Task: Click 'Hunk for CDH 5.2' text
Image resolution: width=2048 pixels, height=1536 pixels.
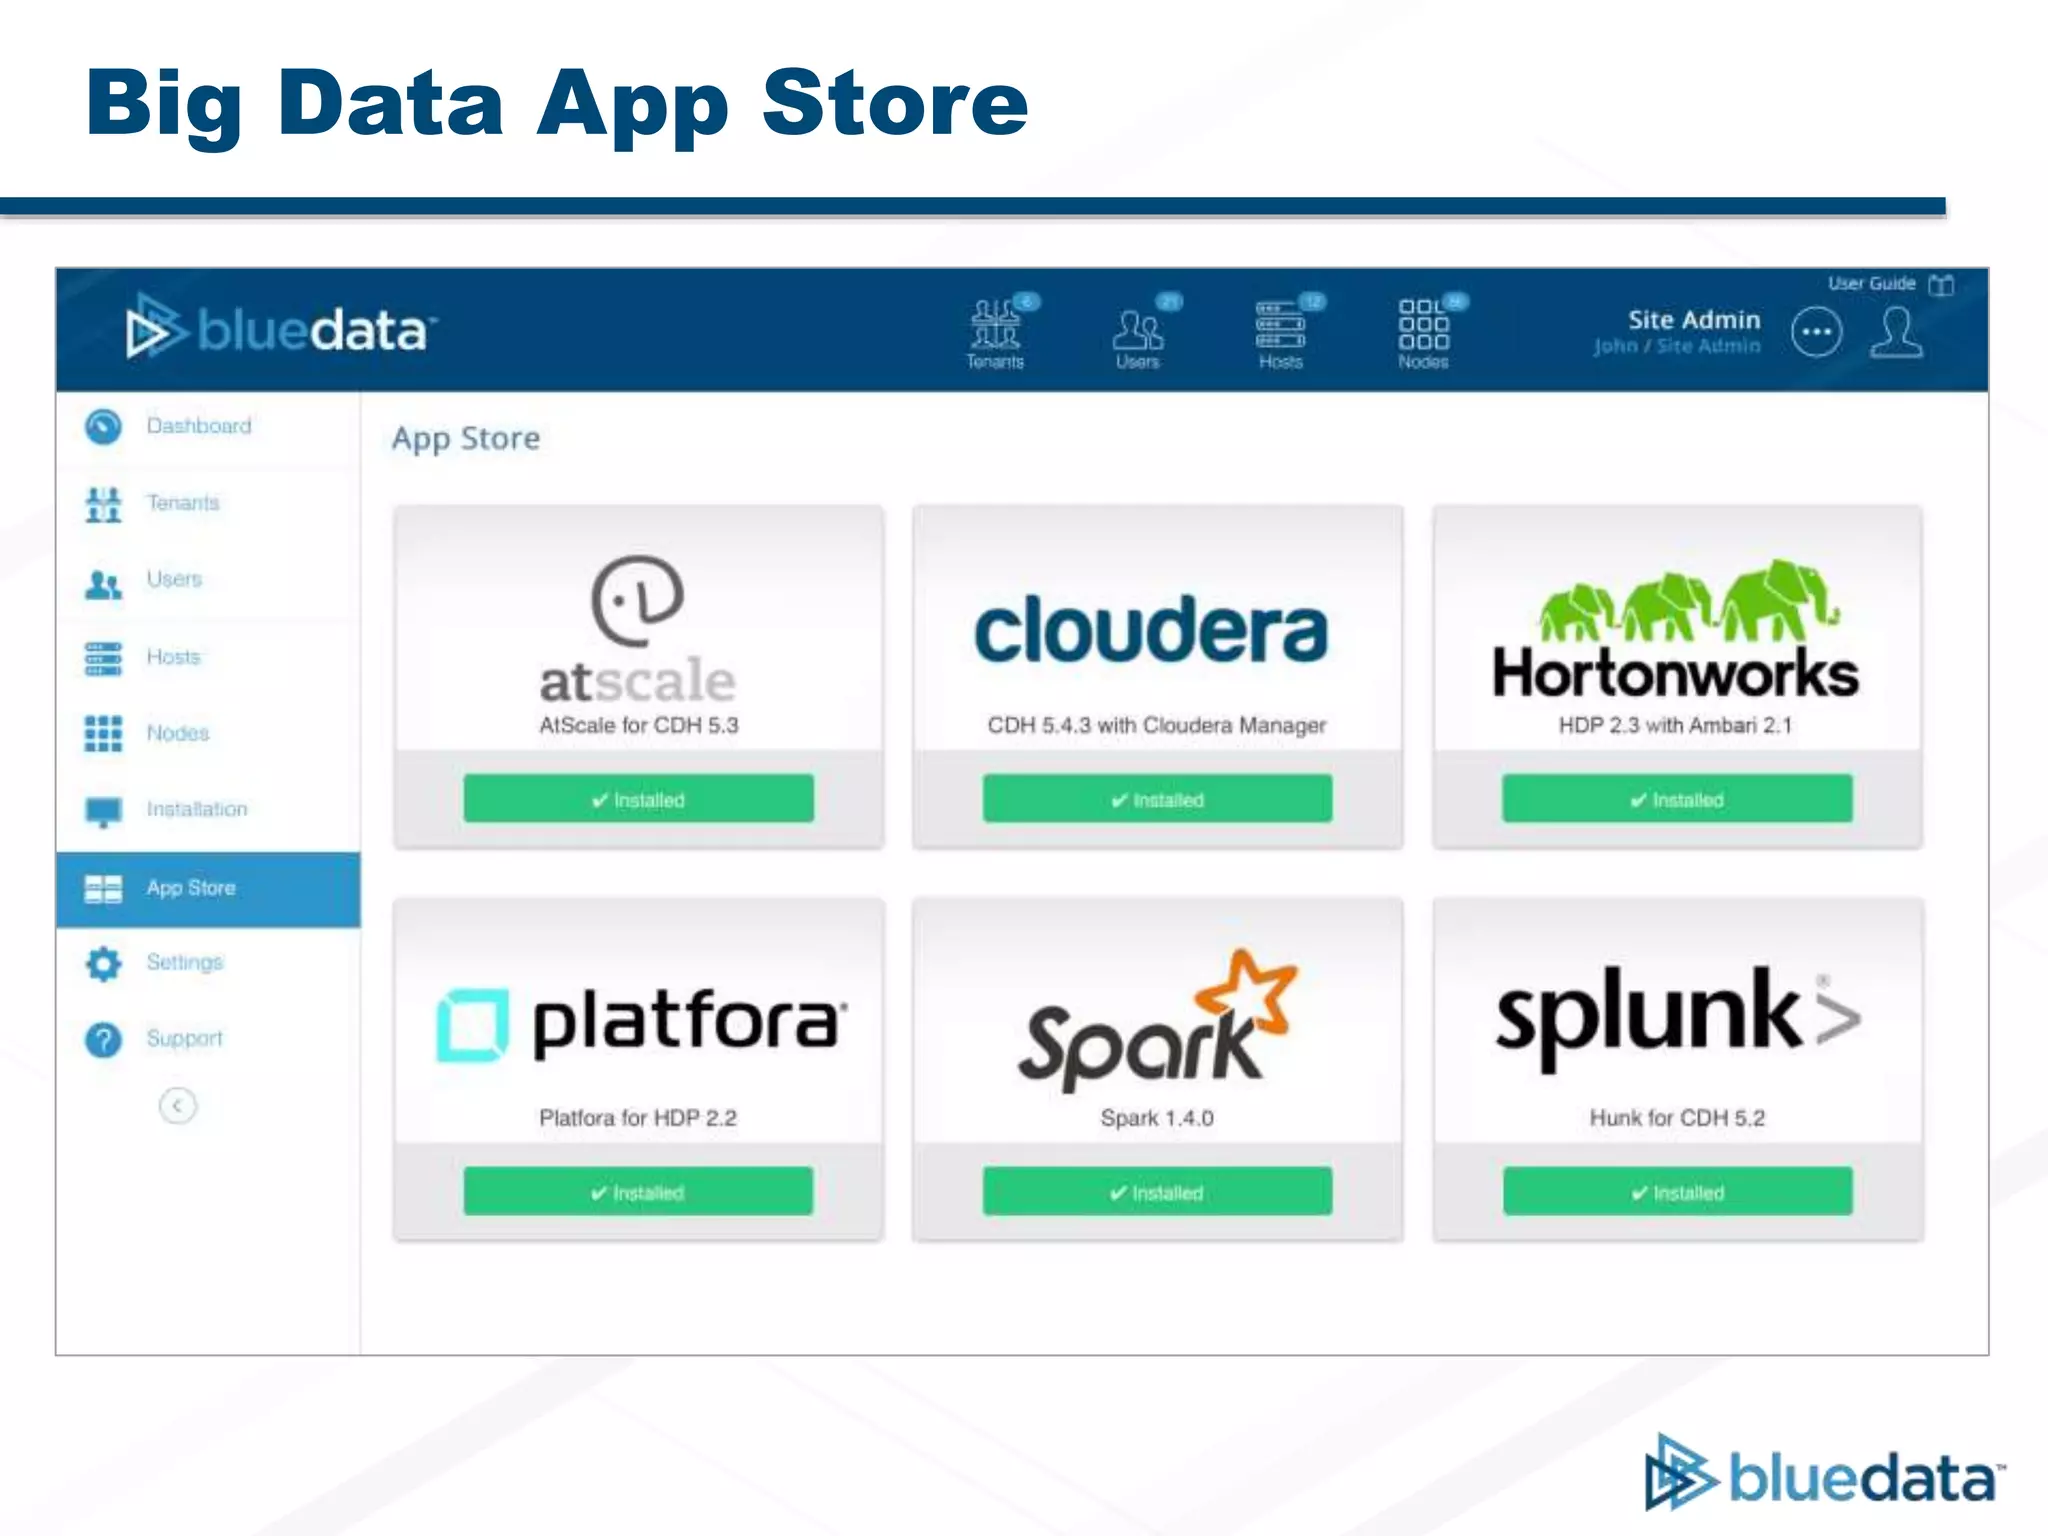Action: tap(1677, 1118)
